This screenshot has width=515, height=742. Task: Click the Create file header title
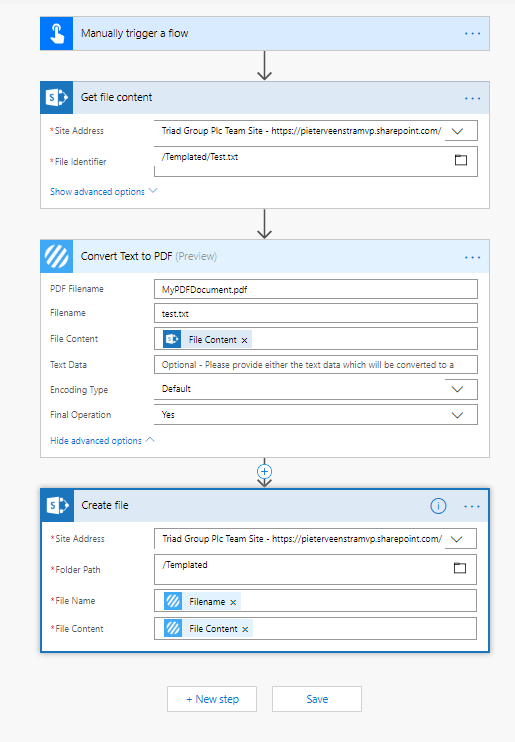(x=105, y=505)
